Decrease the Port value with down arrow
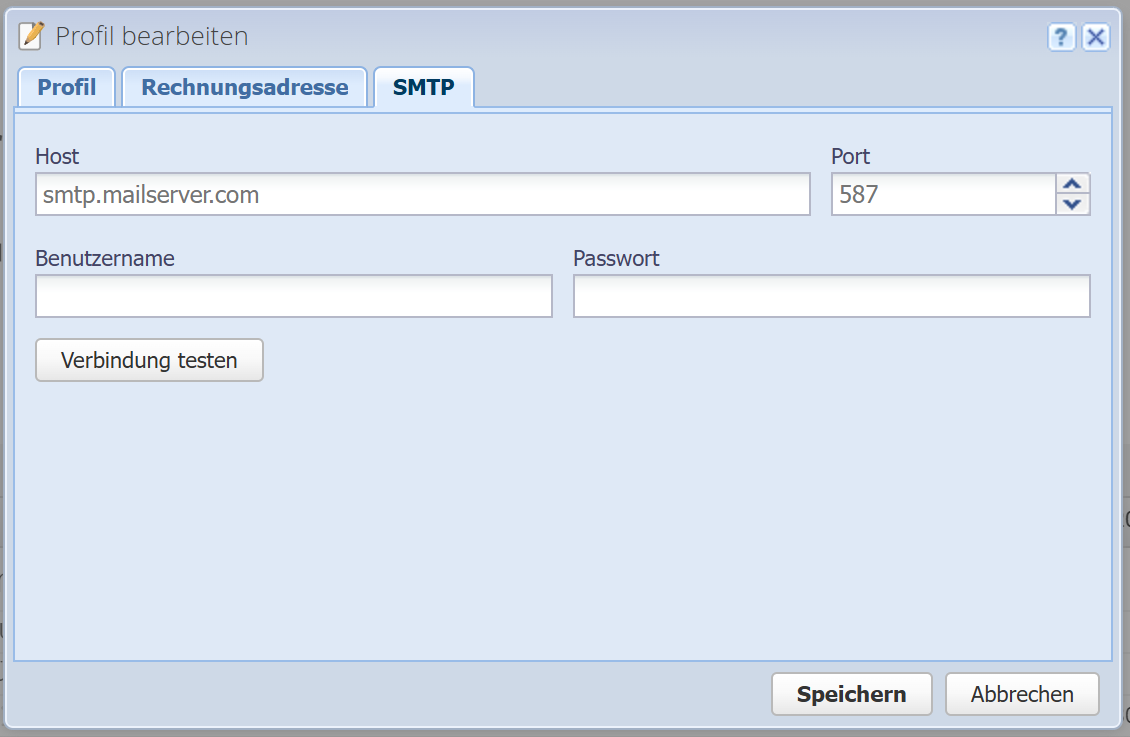The image size is (1130, 737). point(1073,205)
